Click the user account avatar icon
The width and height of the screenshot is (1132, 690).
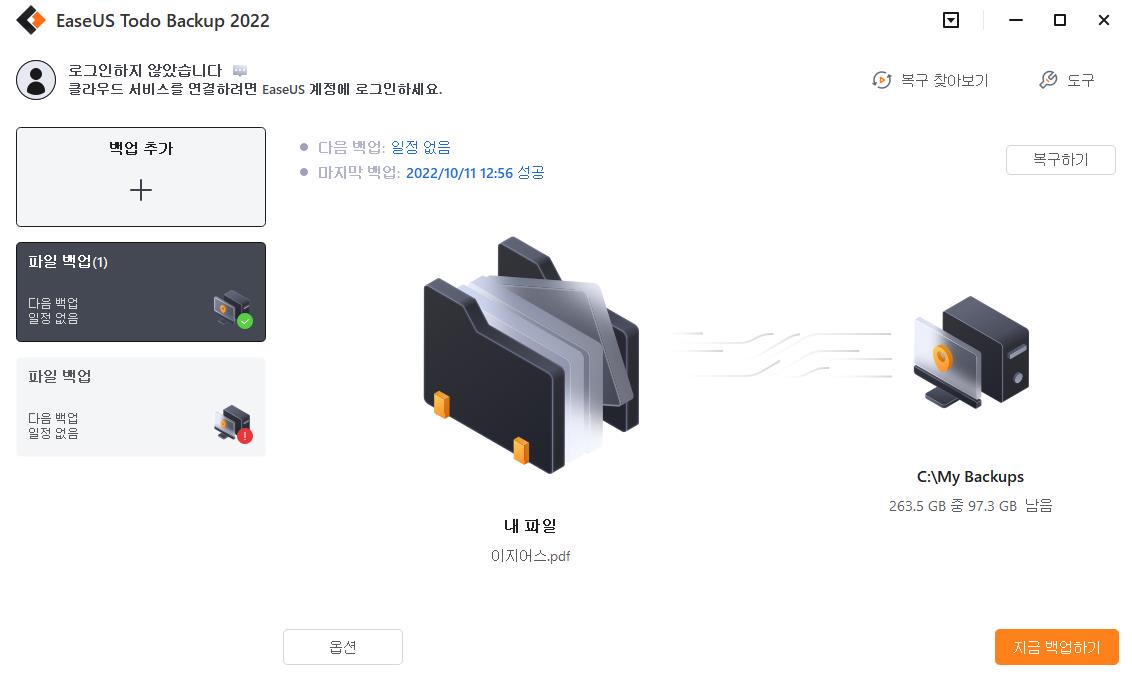click(36, 79)
